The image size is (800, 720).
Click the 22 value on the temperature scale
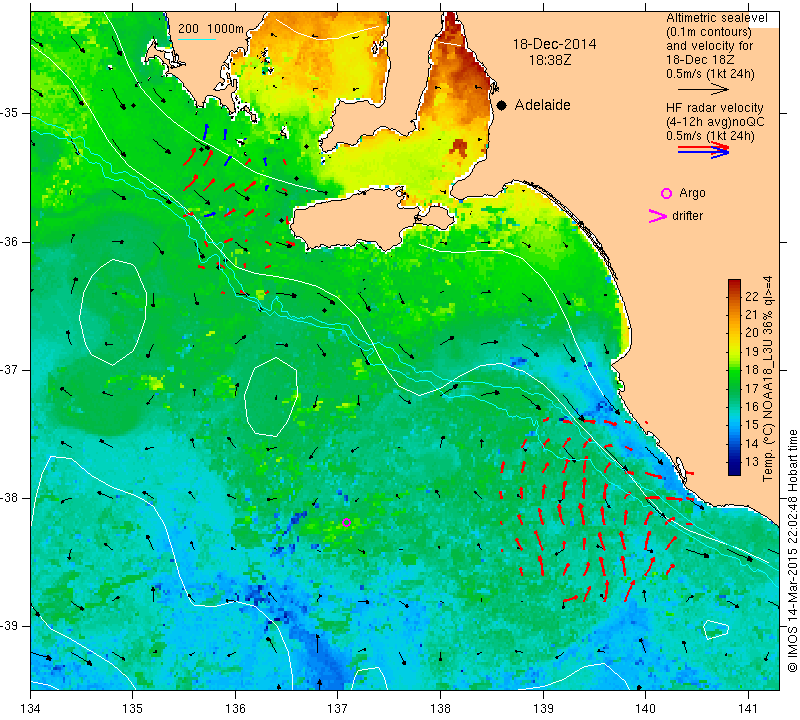click(752, 296)
